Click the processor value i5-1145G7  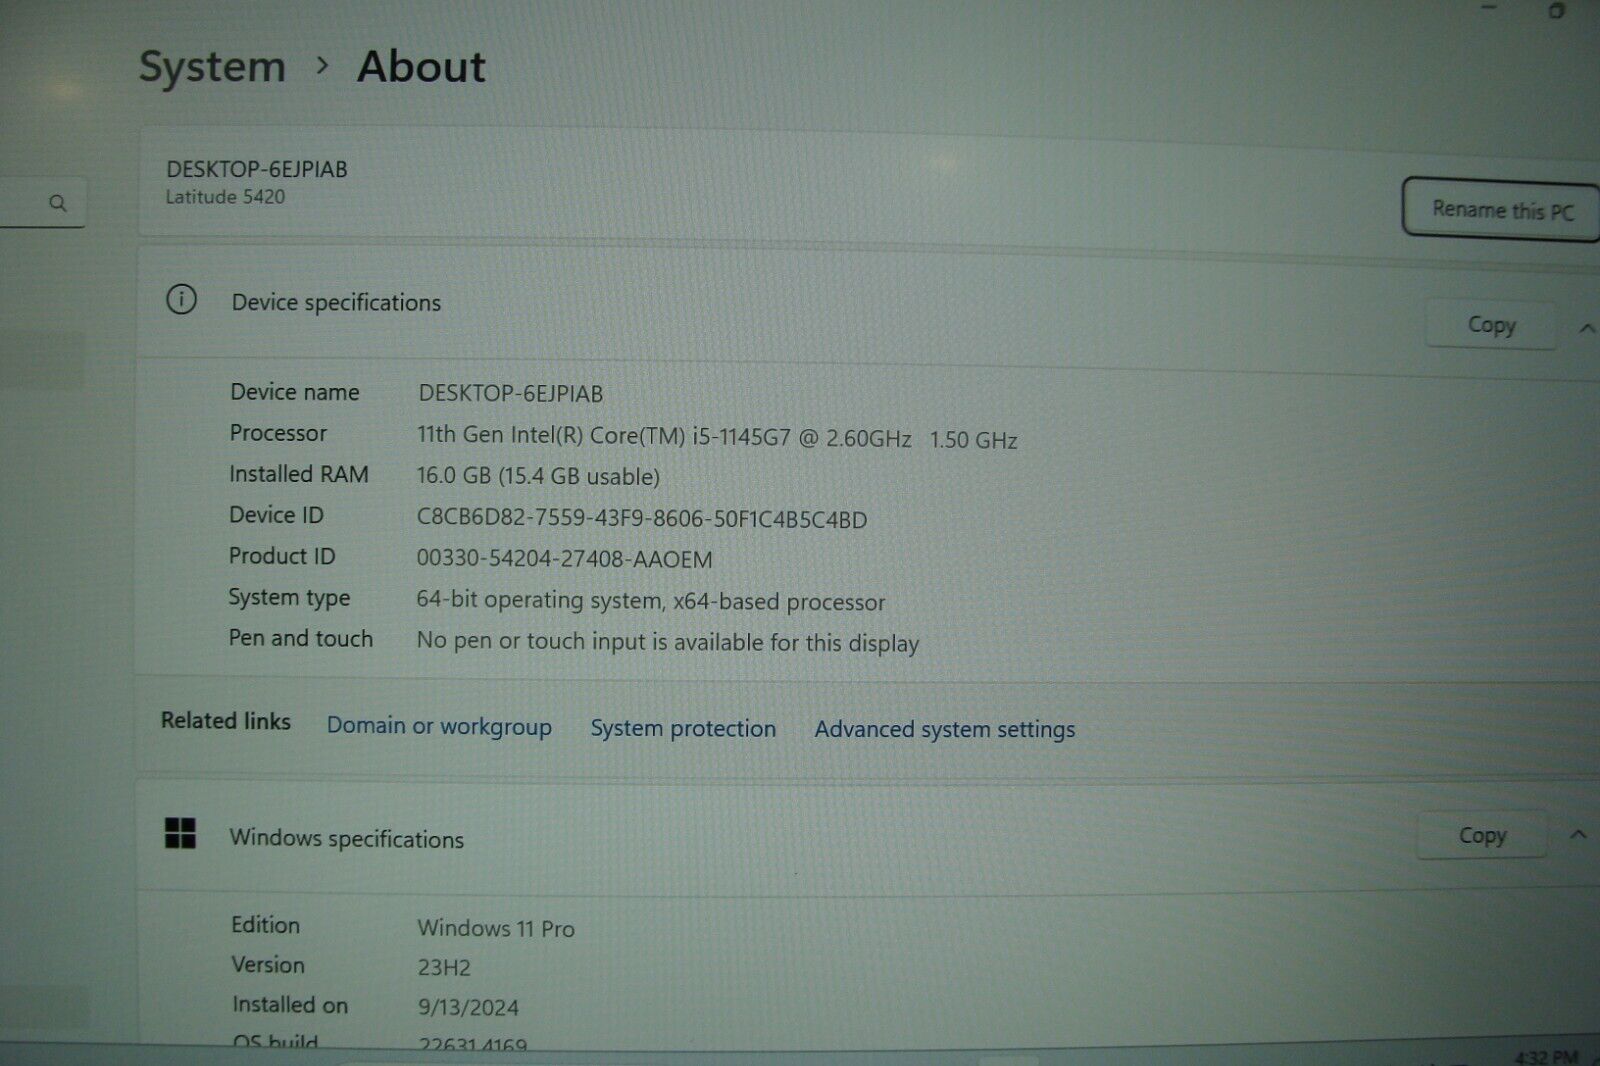pyautogui.click(x=717, y=437)
